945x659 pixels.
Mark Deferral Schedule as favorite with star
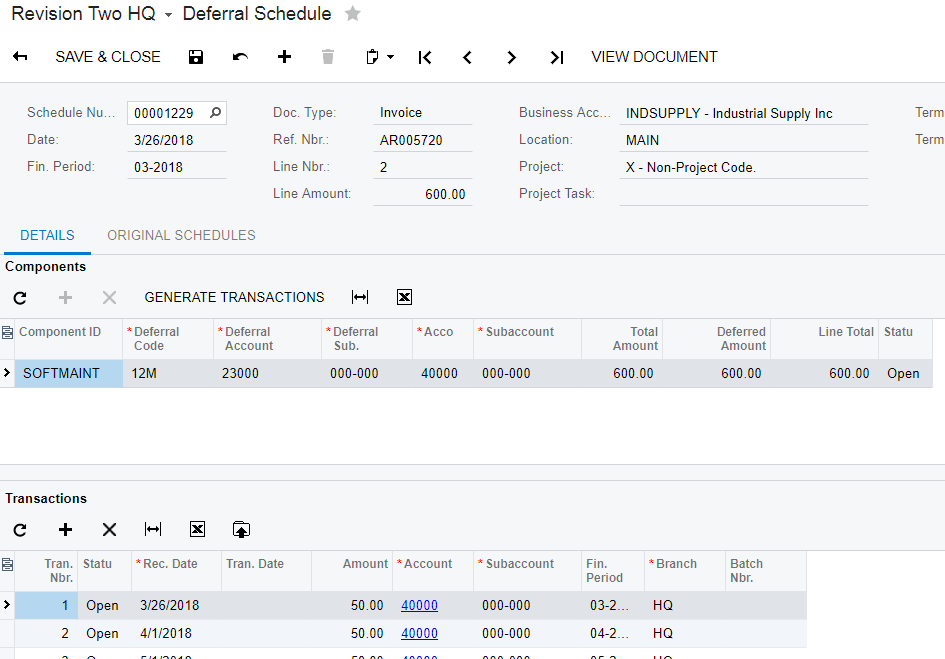[353, 13]
